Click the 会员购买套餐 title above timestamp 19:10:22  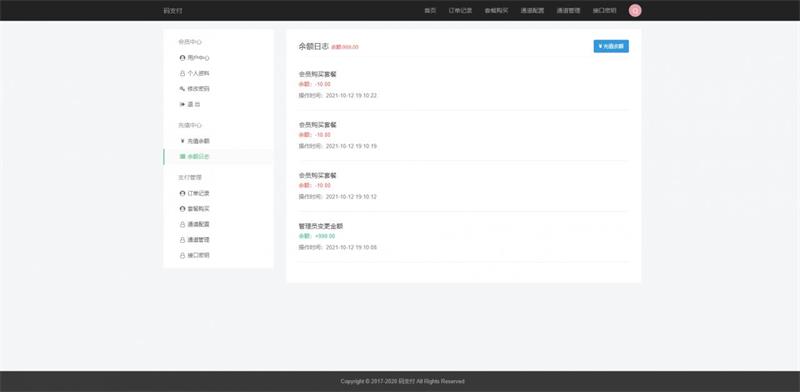pyautogui.click(x=317, y=74)
